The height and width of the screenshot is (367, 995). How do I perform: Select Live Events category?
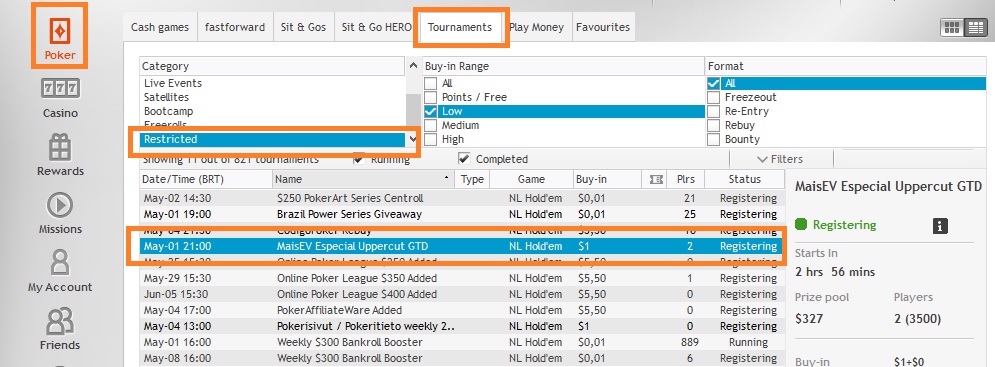[x=273, y=83]
